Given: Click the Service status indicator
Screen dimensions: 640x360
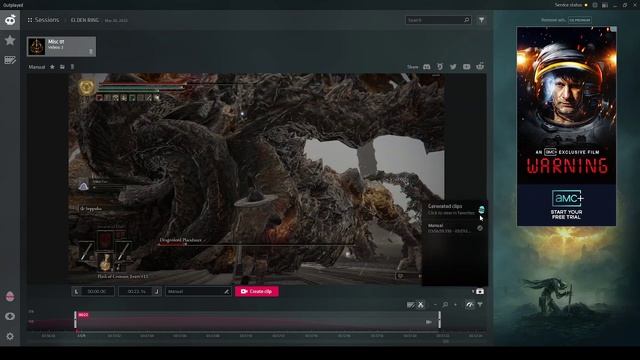Looking at the screenshot, I should click(570, 5).
